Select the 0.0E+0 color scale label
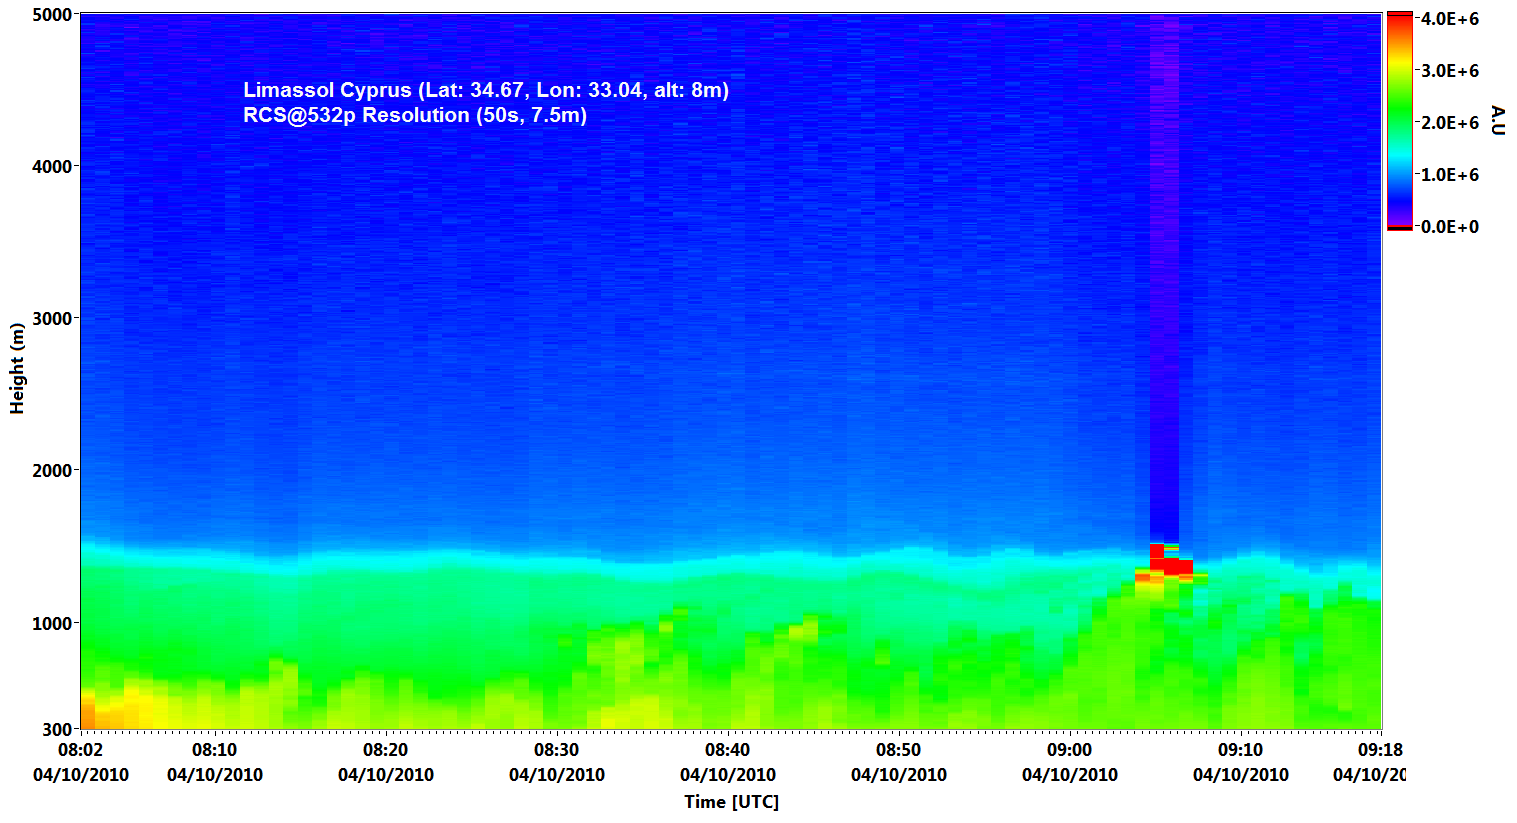This screenshot has width=1517, height=823. pos(1450,227)
